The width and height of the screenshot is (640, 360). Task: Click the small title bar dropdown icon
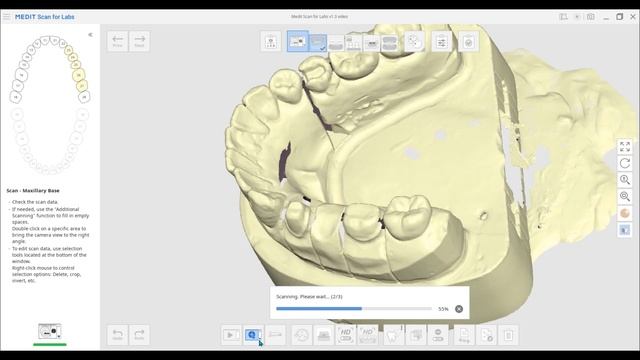click(x=577, y=17)
